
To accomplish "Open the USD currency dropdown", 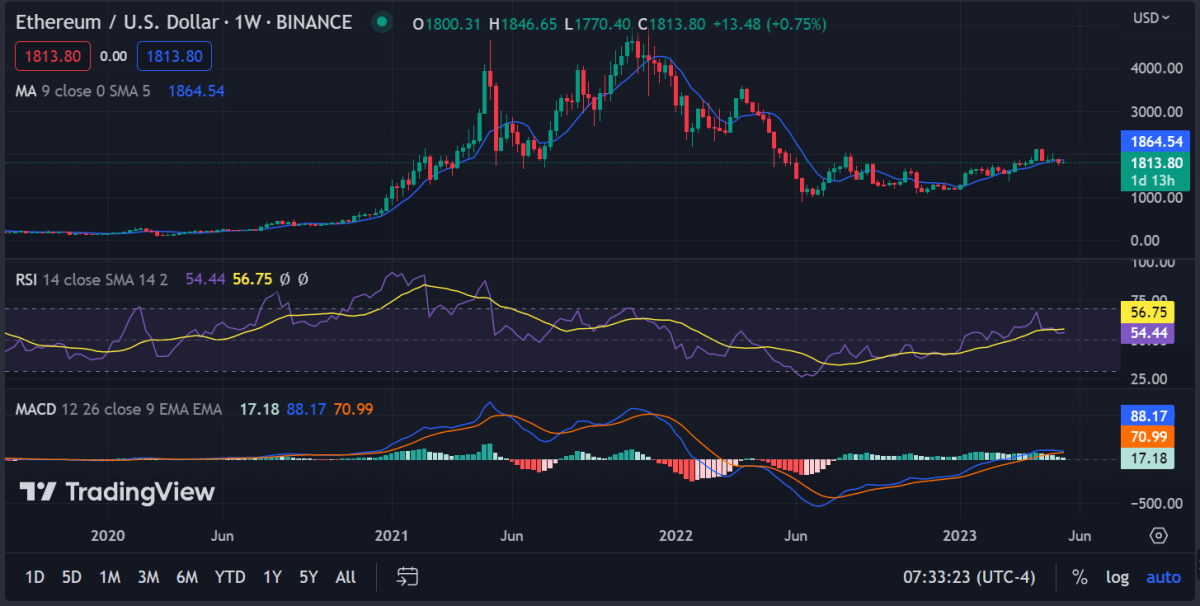I will coord(1151,17).
